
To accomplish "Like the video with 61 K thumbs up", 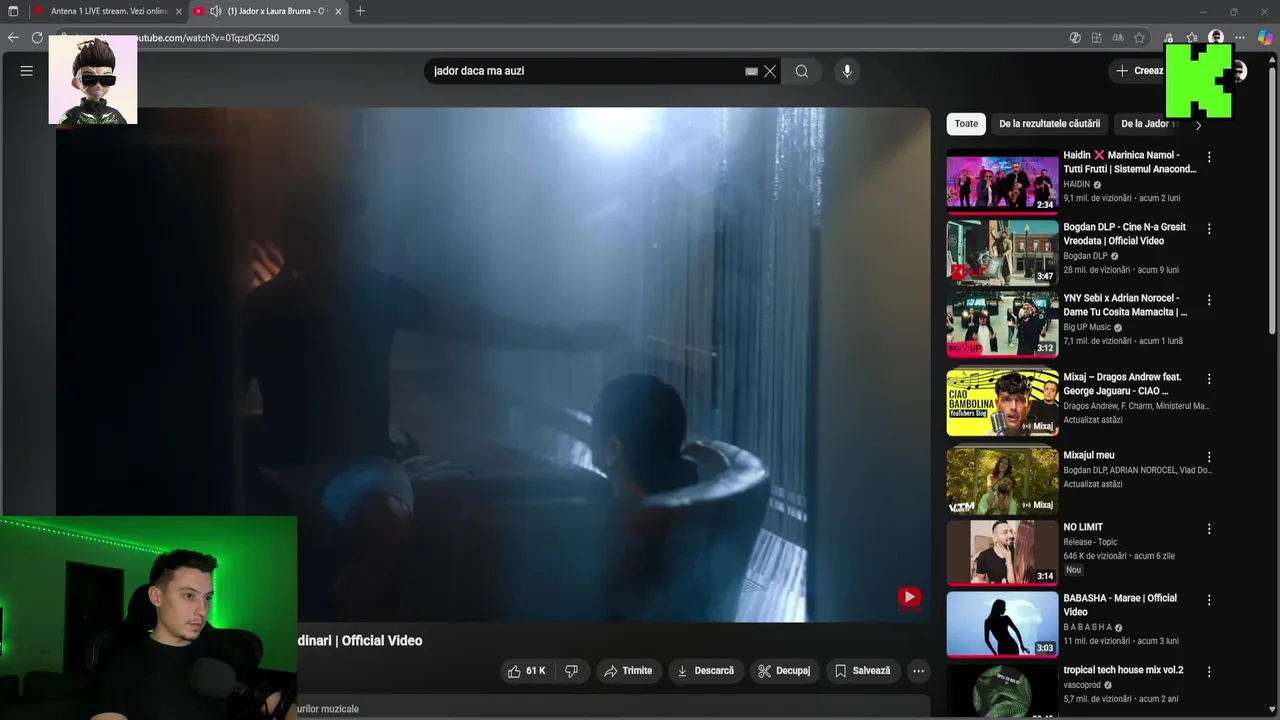I will (x=526, y=671).
